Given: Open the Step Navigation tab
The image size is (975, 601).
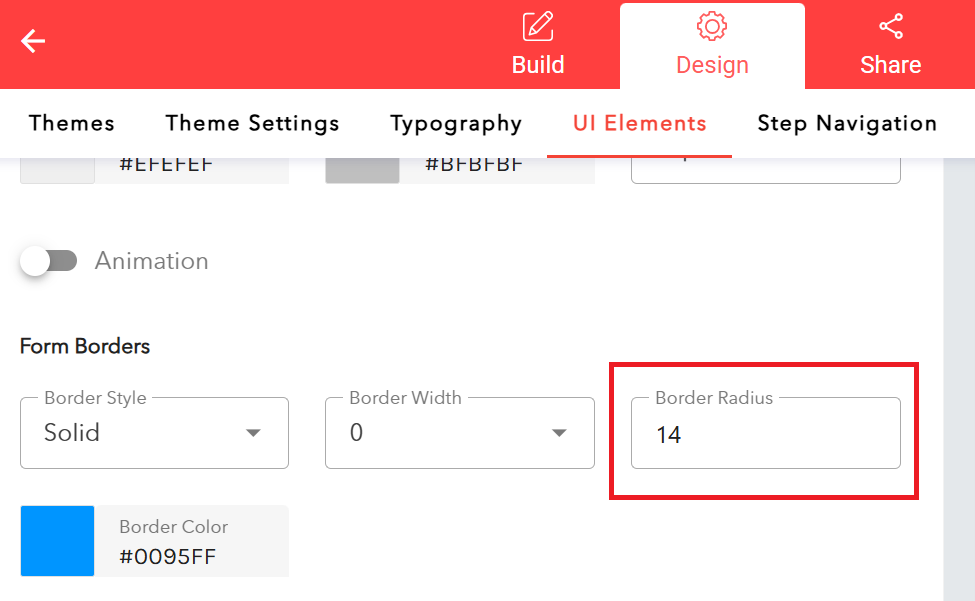Looking at the screenshot, I should click(x=847, y=123).
